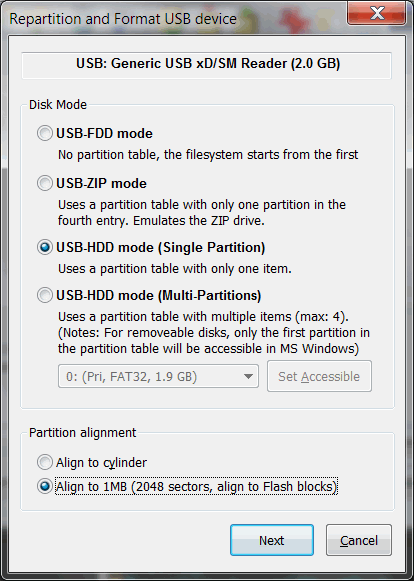This screenshot has height=581, width=414.
Task: Select USB-HDD mode (Single Partition)
Action: point(44,248)
